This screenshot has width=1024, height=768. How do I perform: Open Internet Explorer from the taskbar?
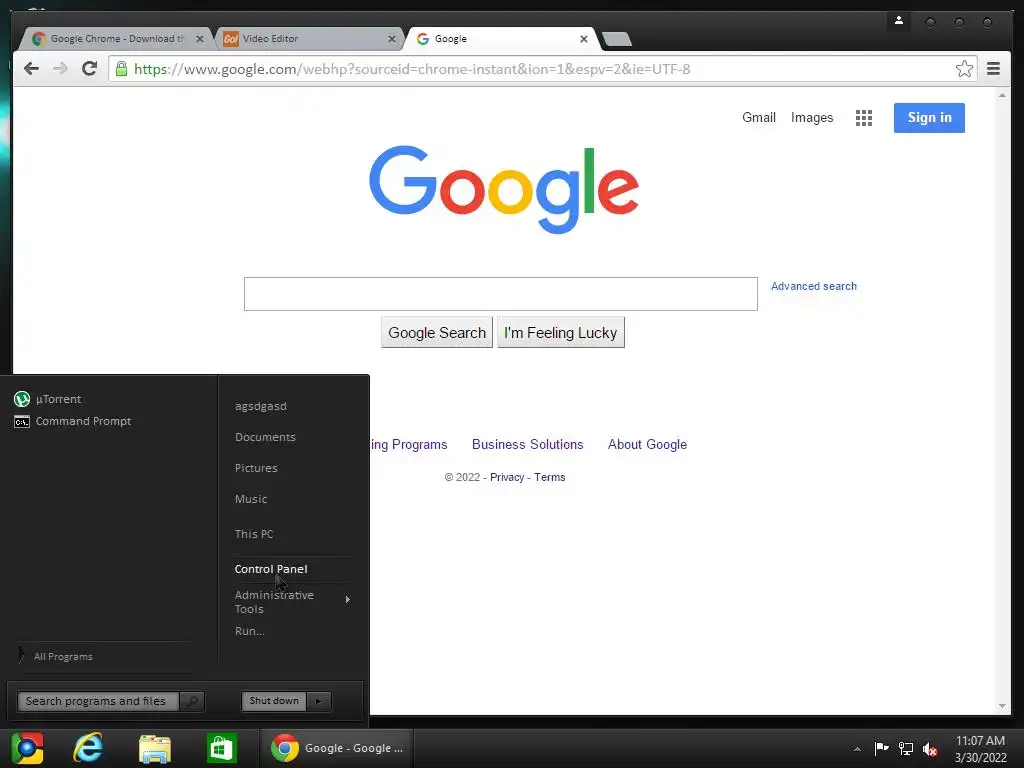[88, 748]
